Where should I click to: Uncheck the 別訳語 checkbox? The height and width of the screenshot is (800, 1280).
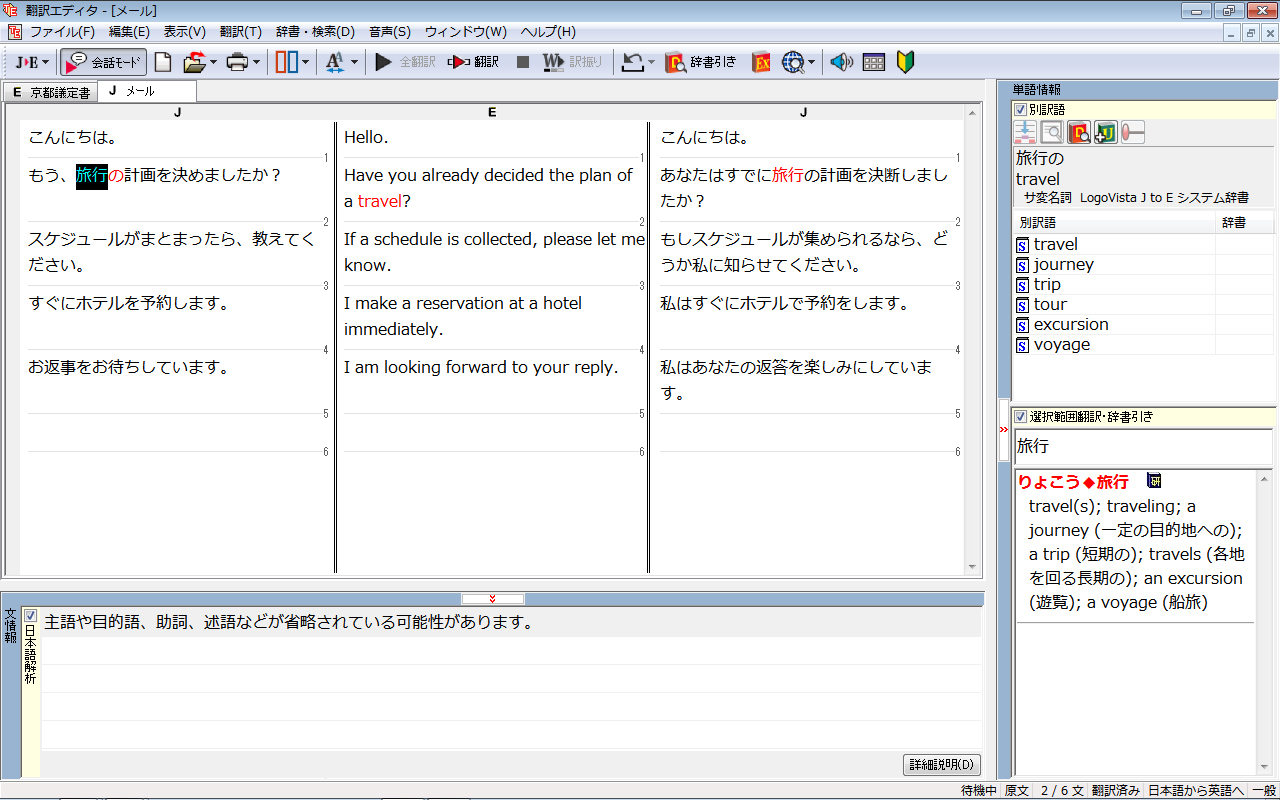[1020, 109]
